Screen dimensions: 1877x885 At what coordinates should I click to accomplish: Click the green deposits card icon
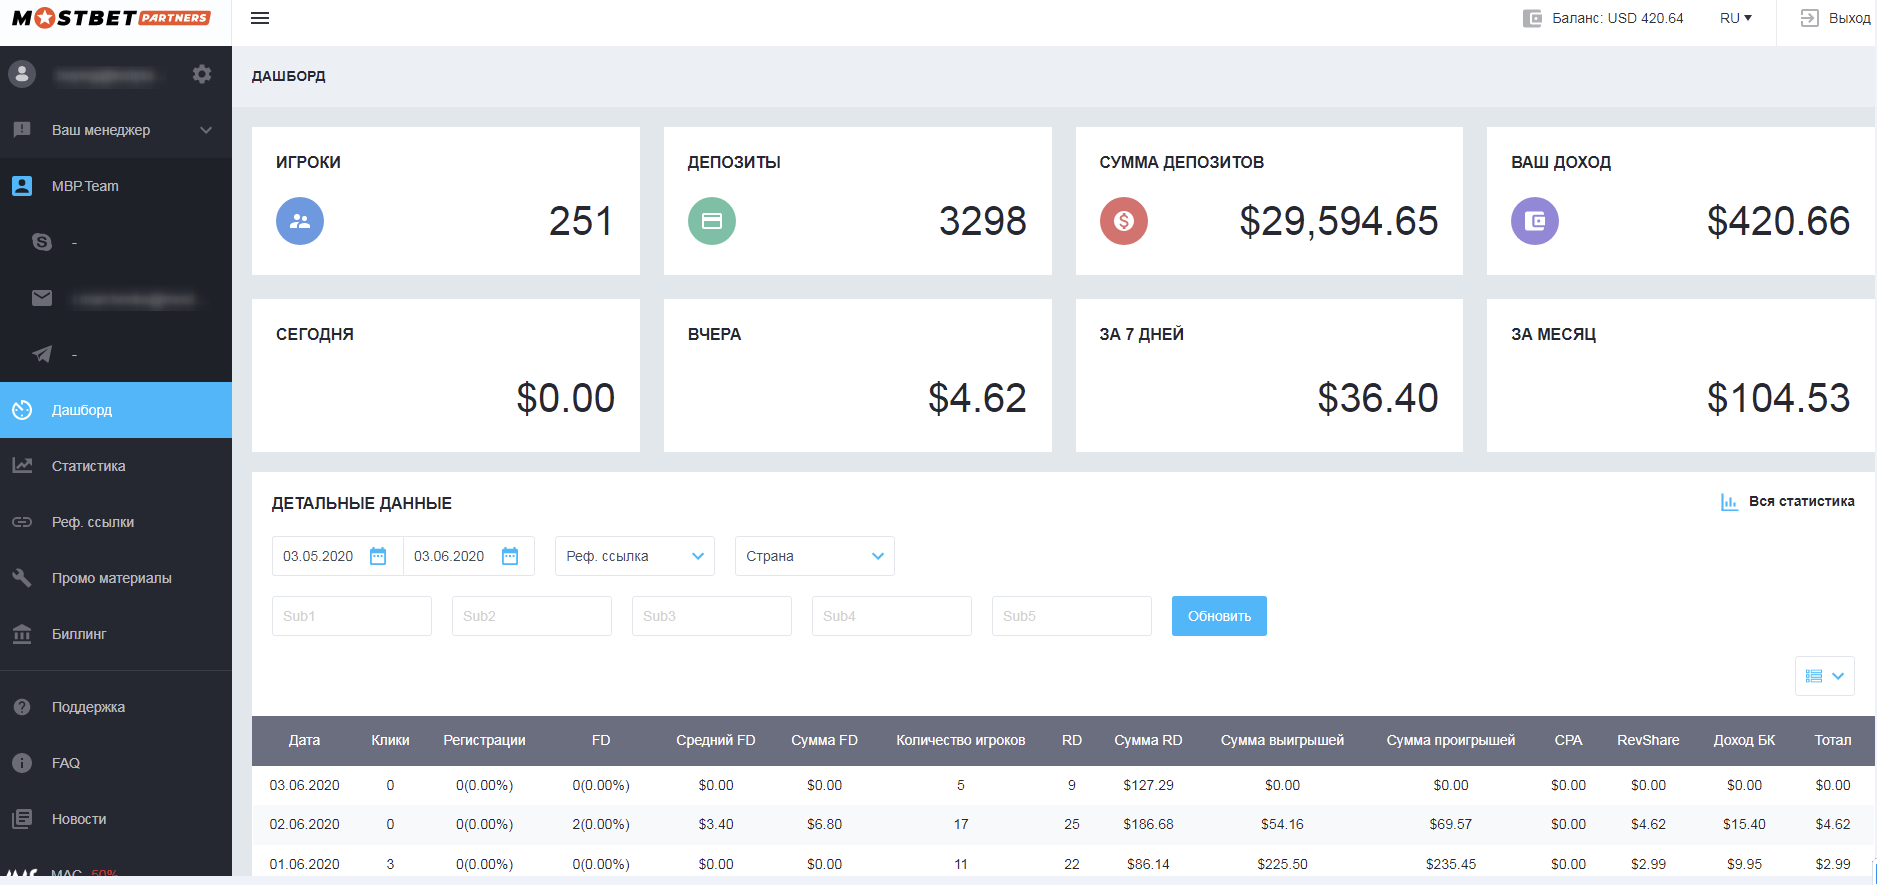[711, 221]
